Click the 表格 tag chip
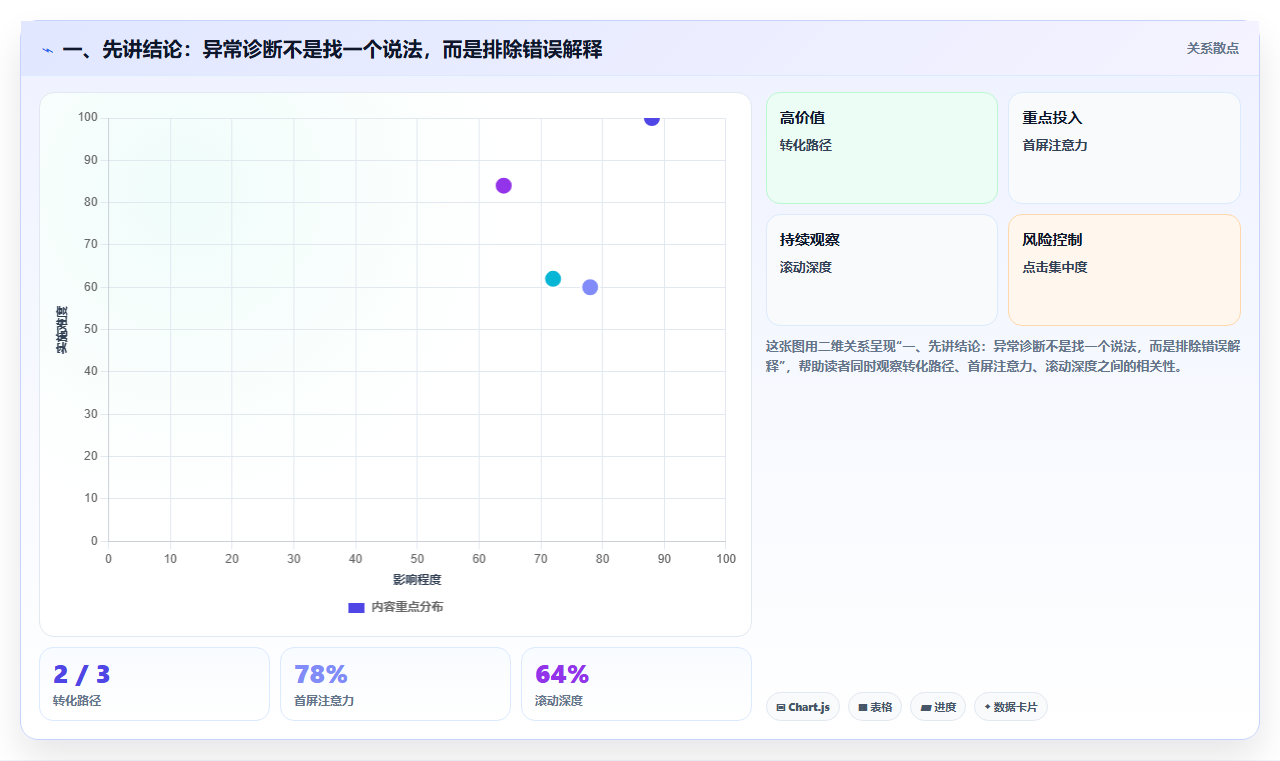 click(x=875, y=707)
